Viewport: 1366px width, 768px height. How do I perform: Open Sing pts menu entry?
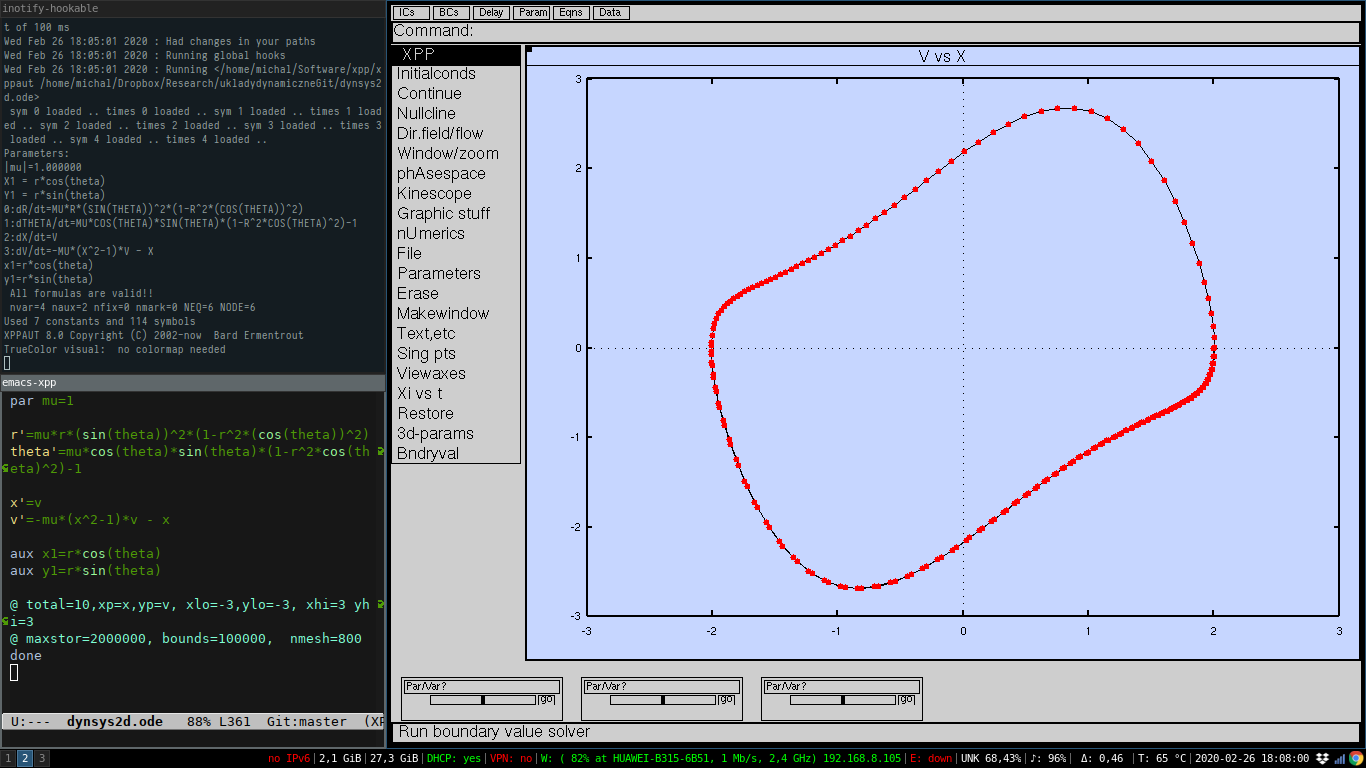(x=456, y=354)
